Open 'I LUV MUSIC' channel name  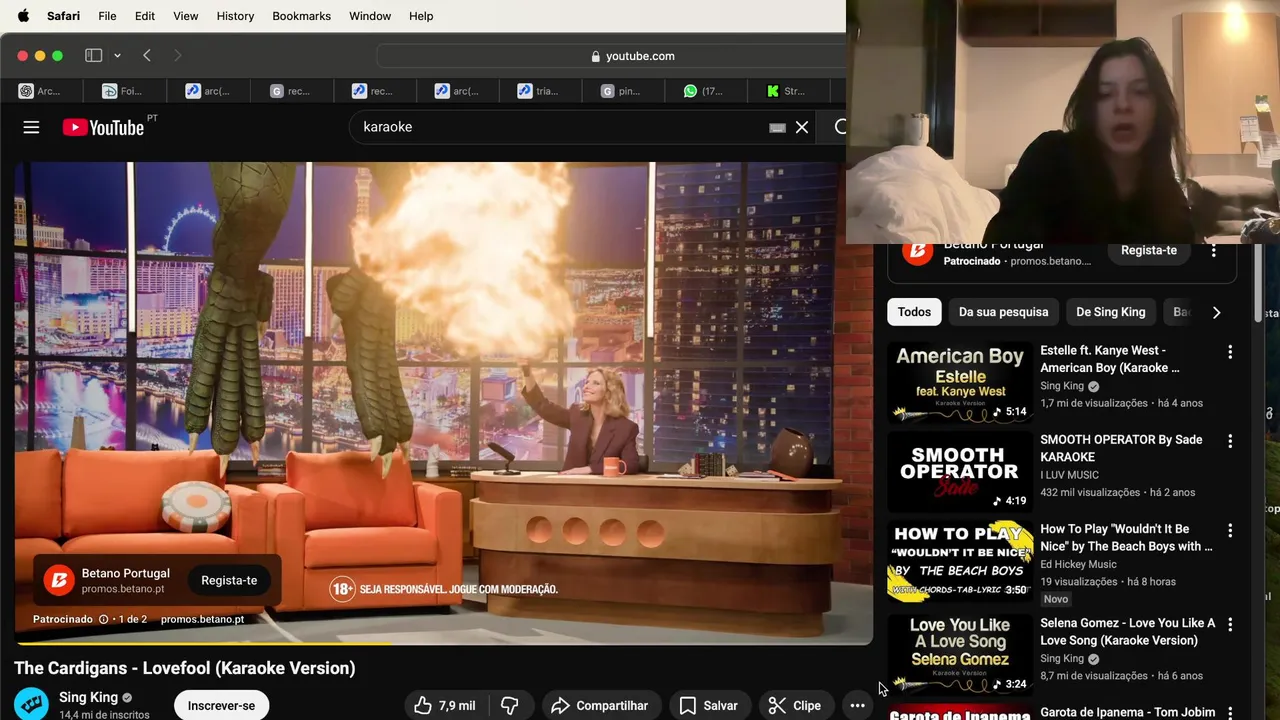(x=1069, y=475)
